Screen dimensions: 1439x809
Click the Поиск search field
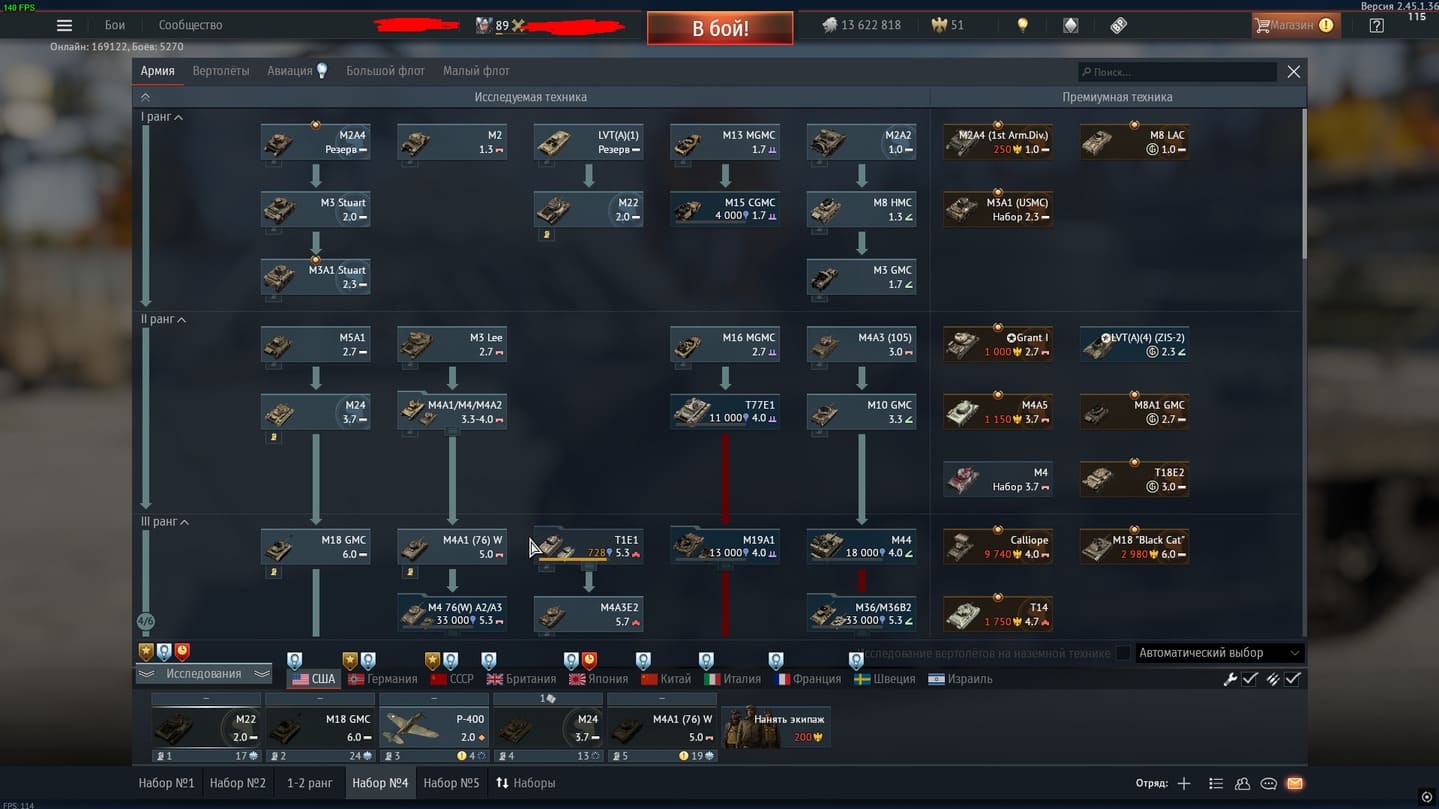pyautogui.click(x=1180, y=72)
